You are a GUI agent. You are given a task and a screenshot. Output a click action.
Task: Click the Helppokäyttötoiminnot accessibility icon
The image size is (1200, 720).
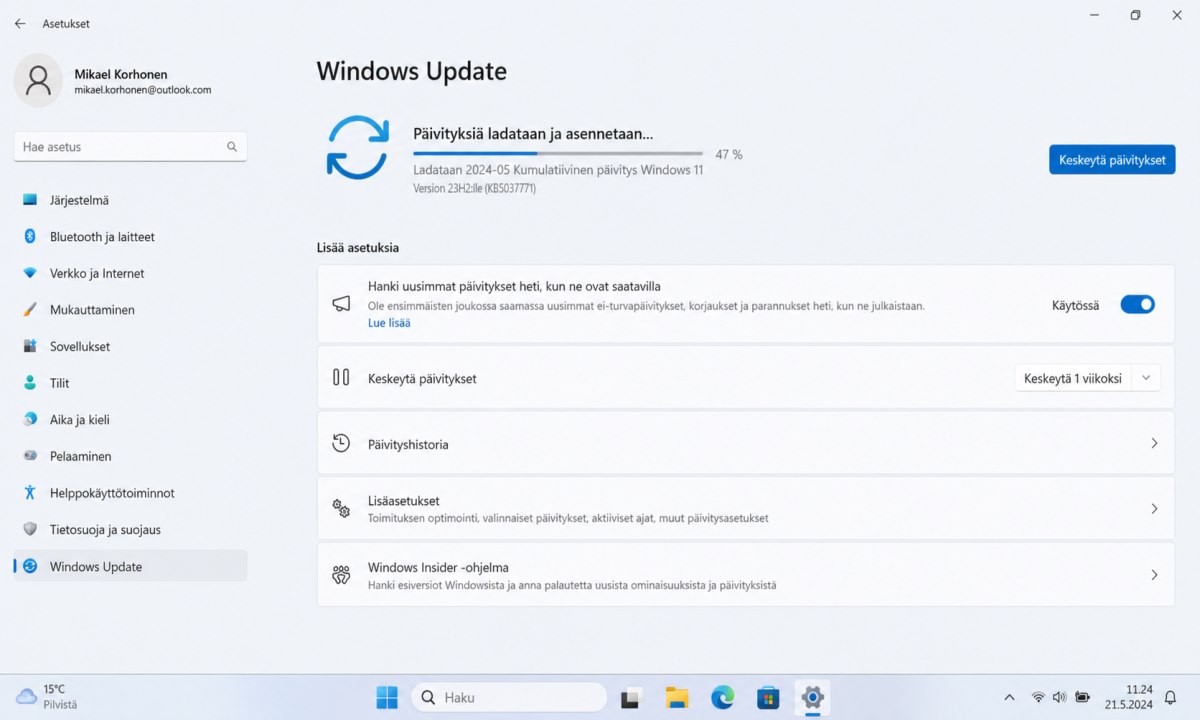tap(30, 493)
